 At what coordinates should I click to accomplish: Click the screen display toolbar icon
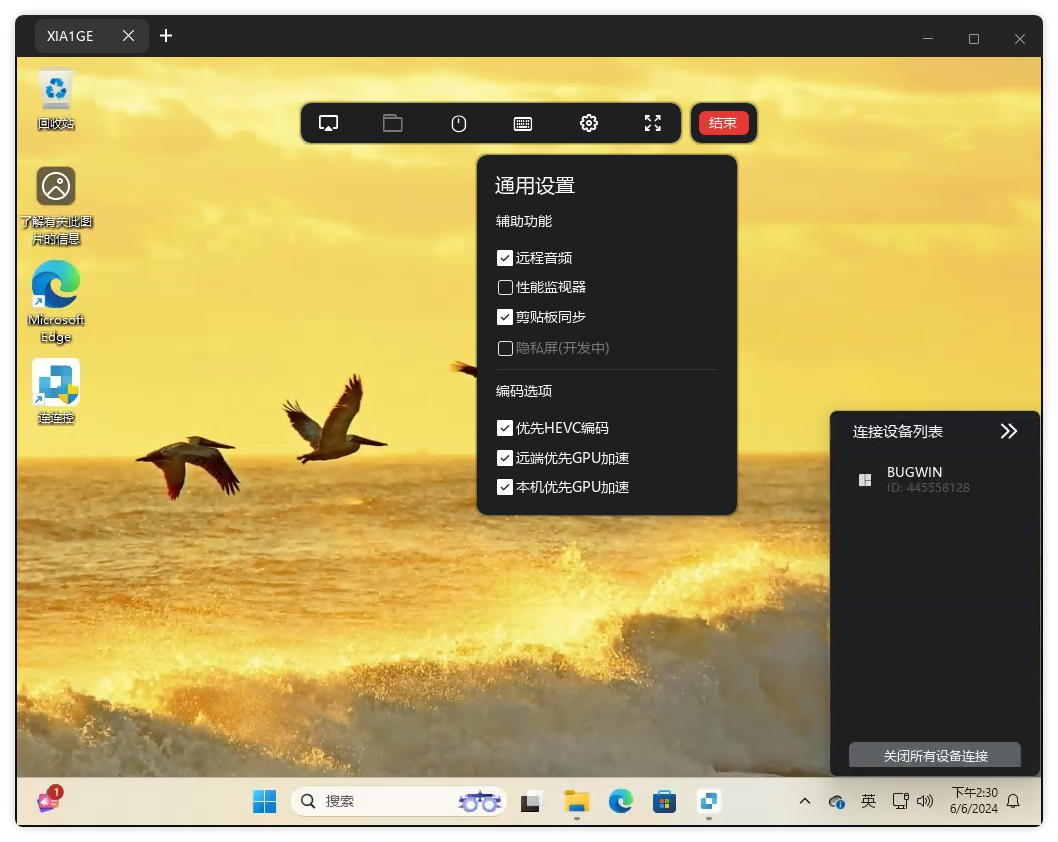[328, 123]
